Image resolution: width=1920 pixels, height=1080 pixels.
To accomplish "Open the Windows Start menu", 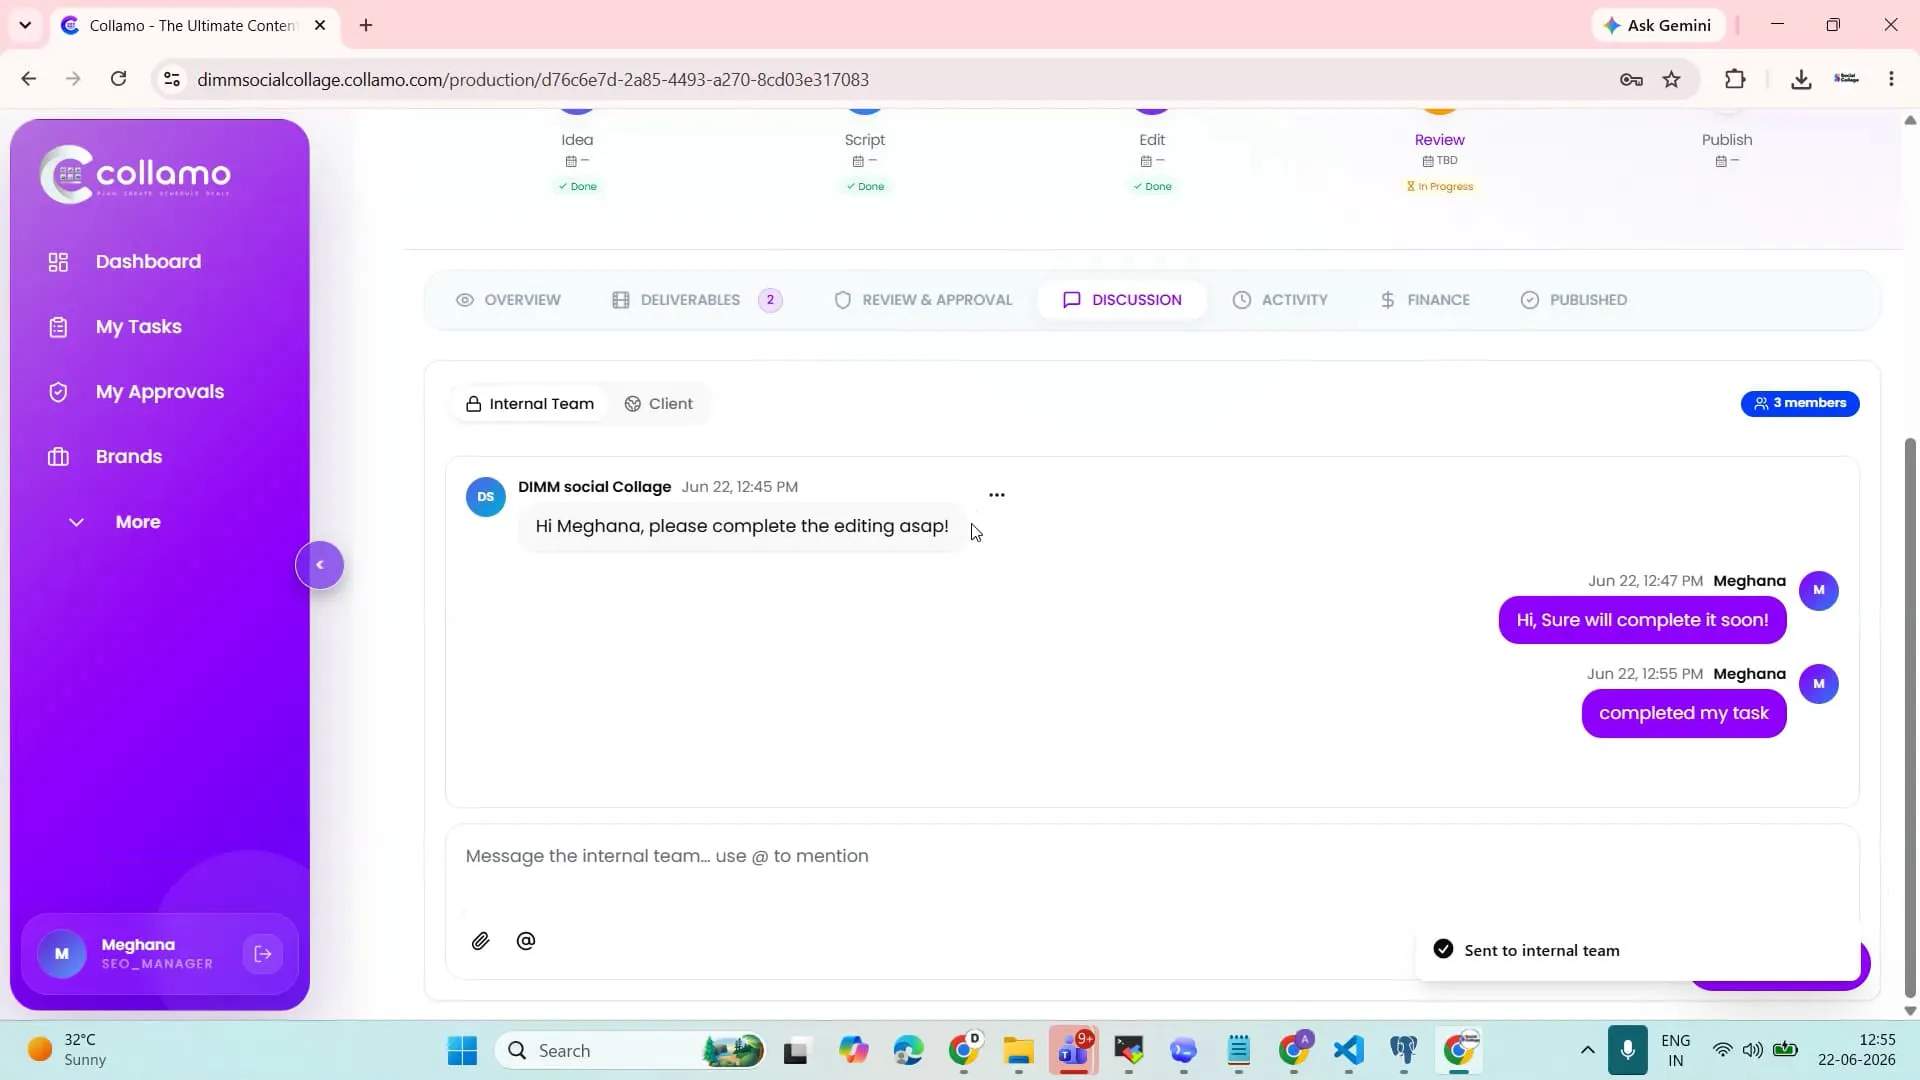I will click(462, 1051).
